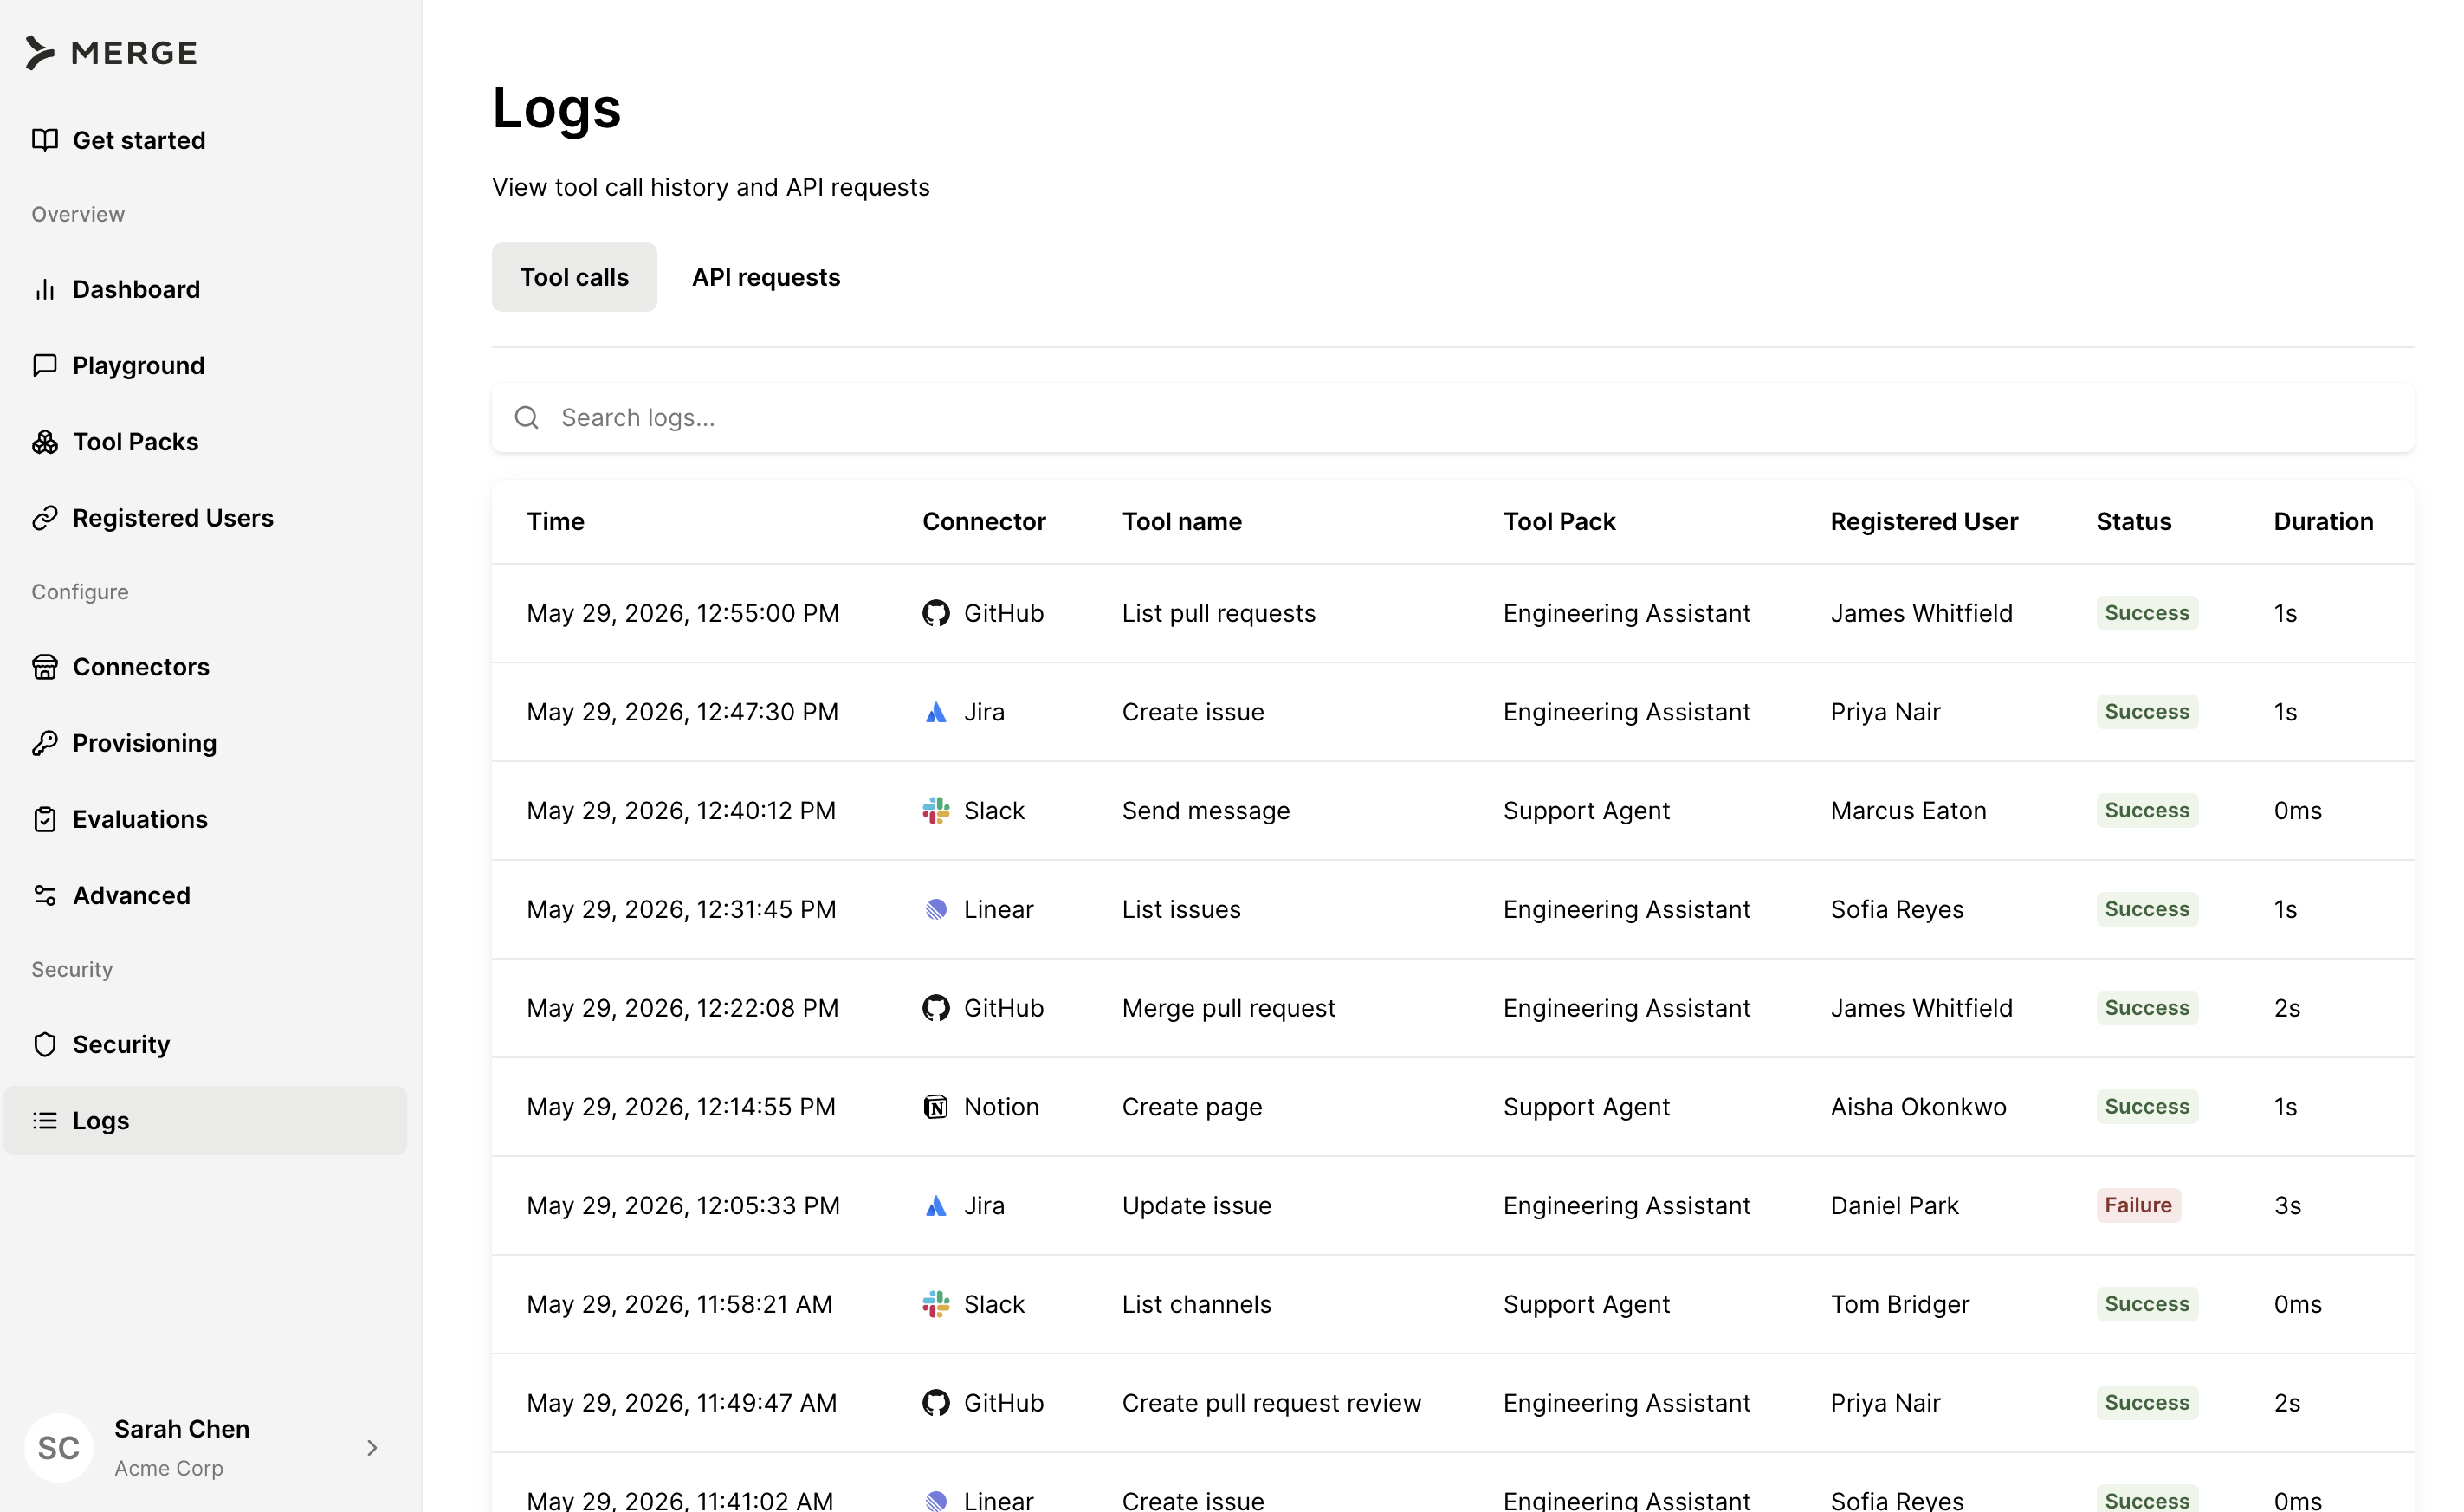Expand the Sarah Chen account chevron
Viewport: 2464px width, 1512px height.
point(372,1447)
